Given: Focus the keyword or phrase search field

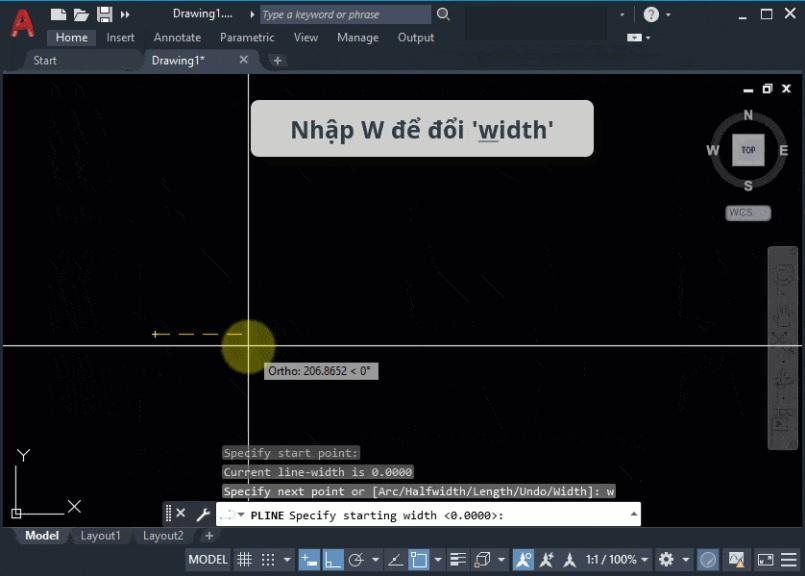Looking at the screenshot, I should [x=345, y=14].
